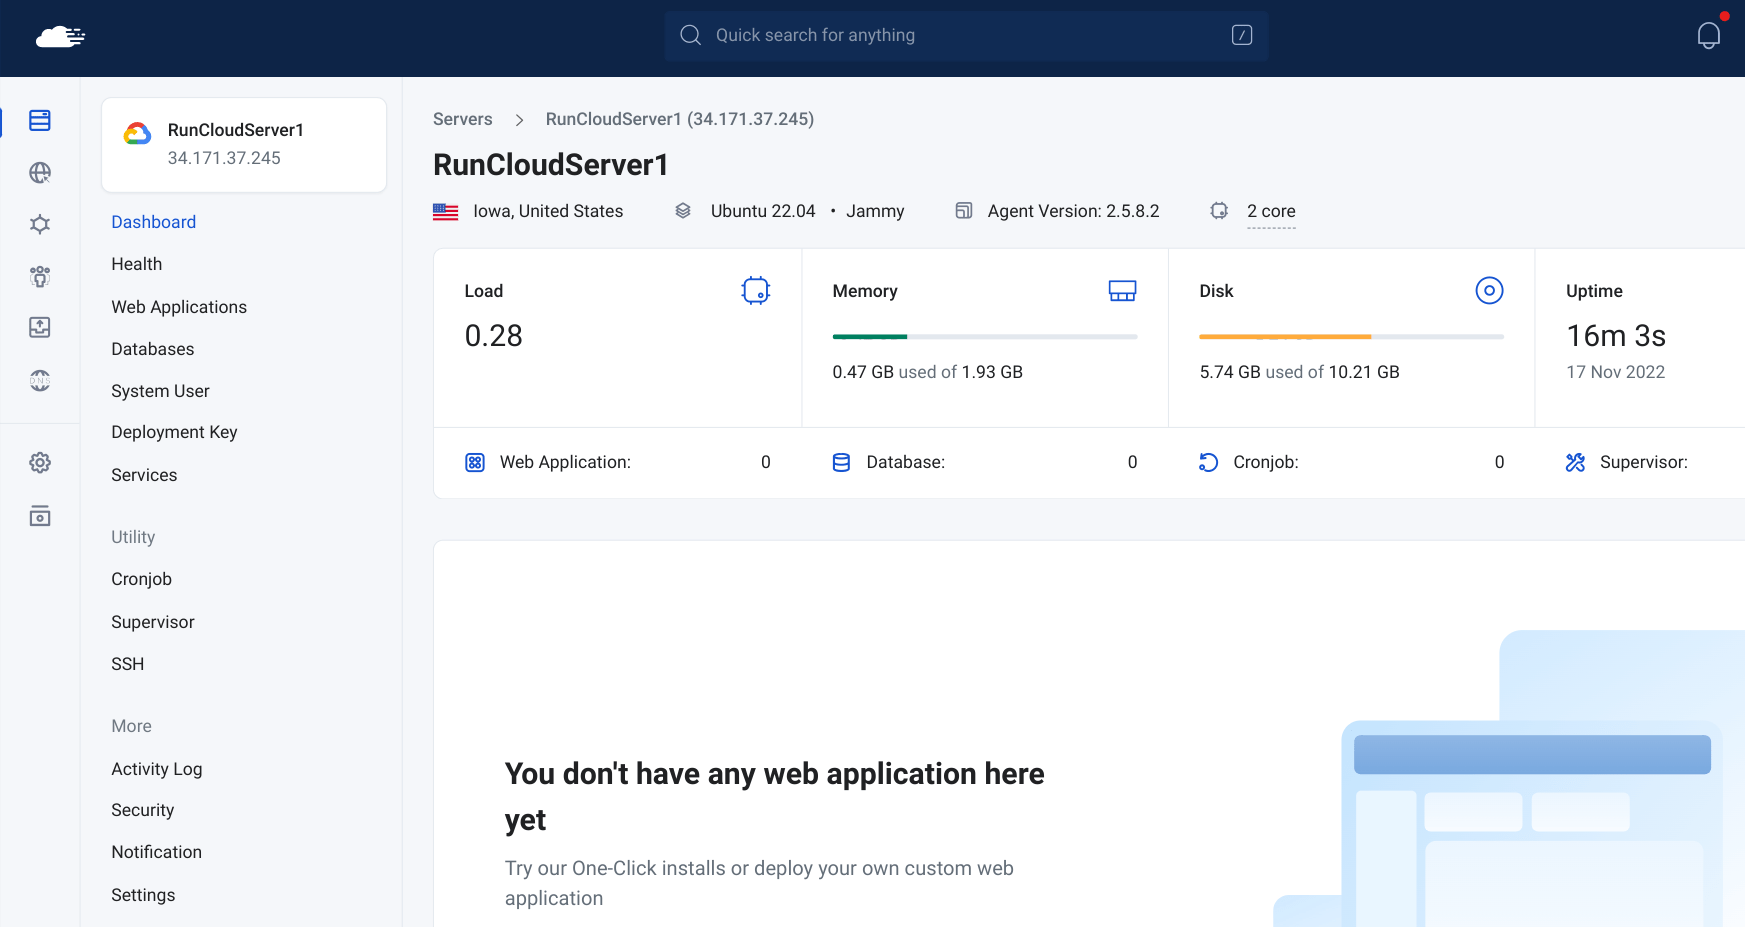The image size is (1745, 927).
Task: Select Dashboard in the server menu
Action: click(154, 222)
